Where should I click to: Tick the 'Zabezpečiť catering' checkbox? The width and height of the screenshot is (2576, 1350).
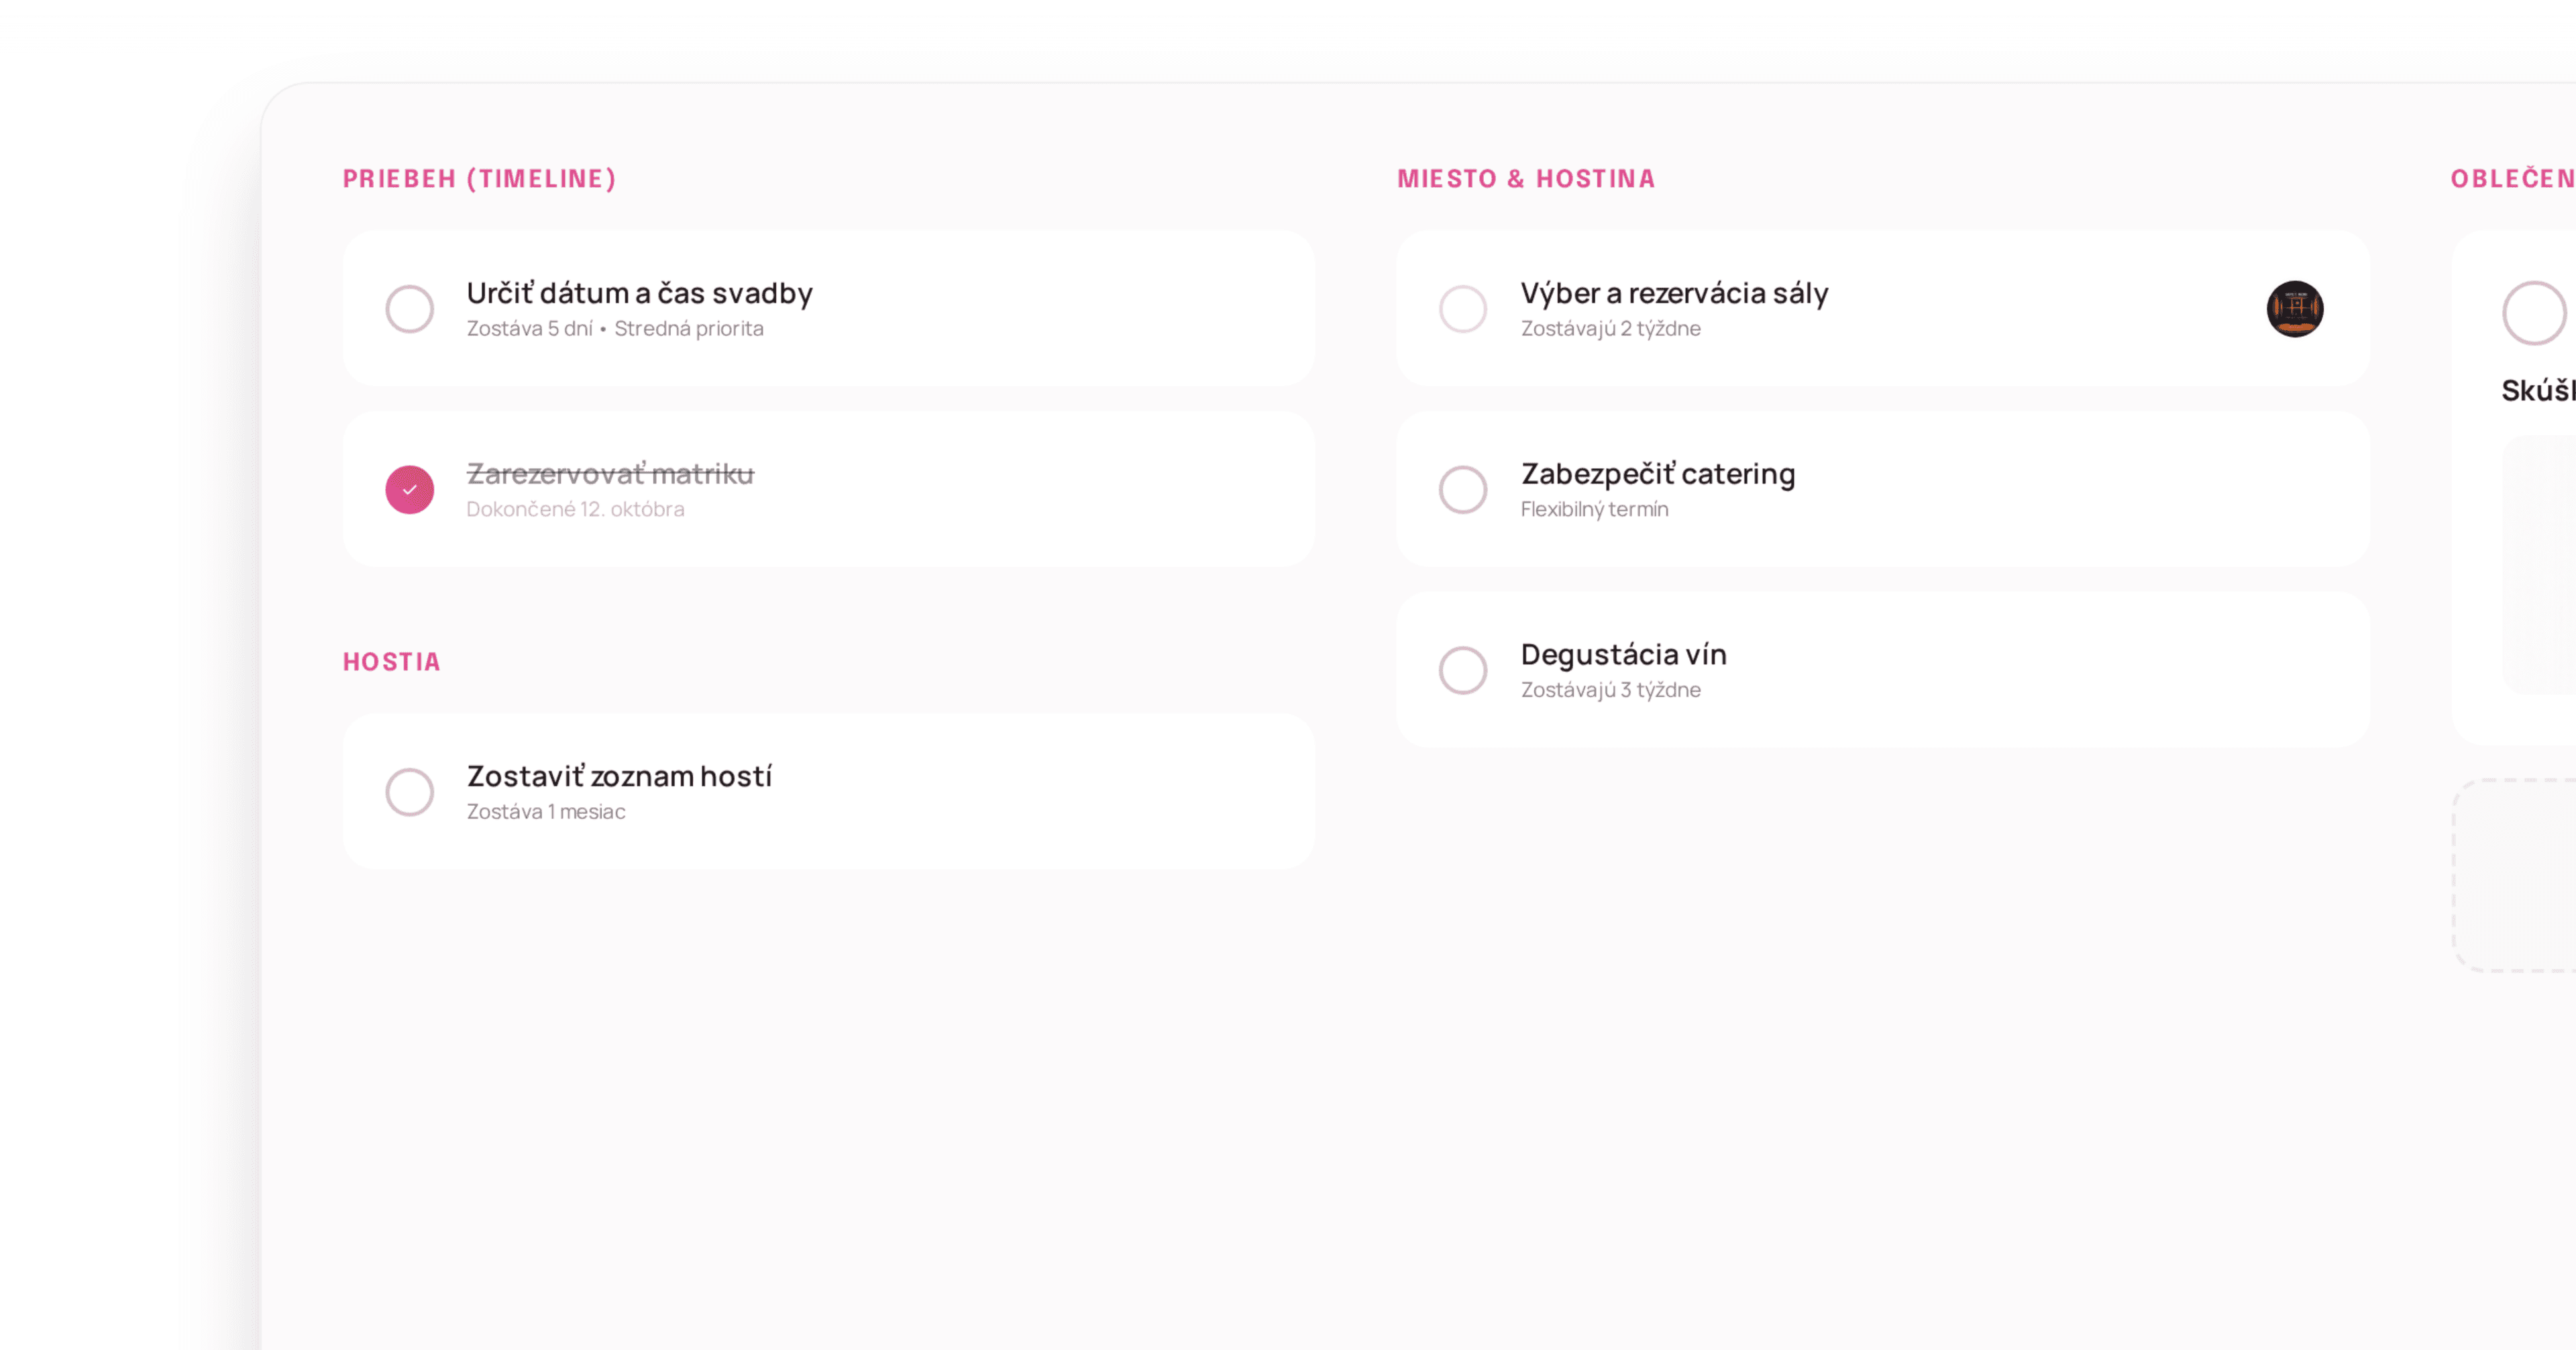point(1463,490)
